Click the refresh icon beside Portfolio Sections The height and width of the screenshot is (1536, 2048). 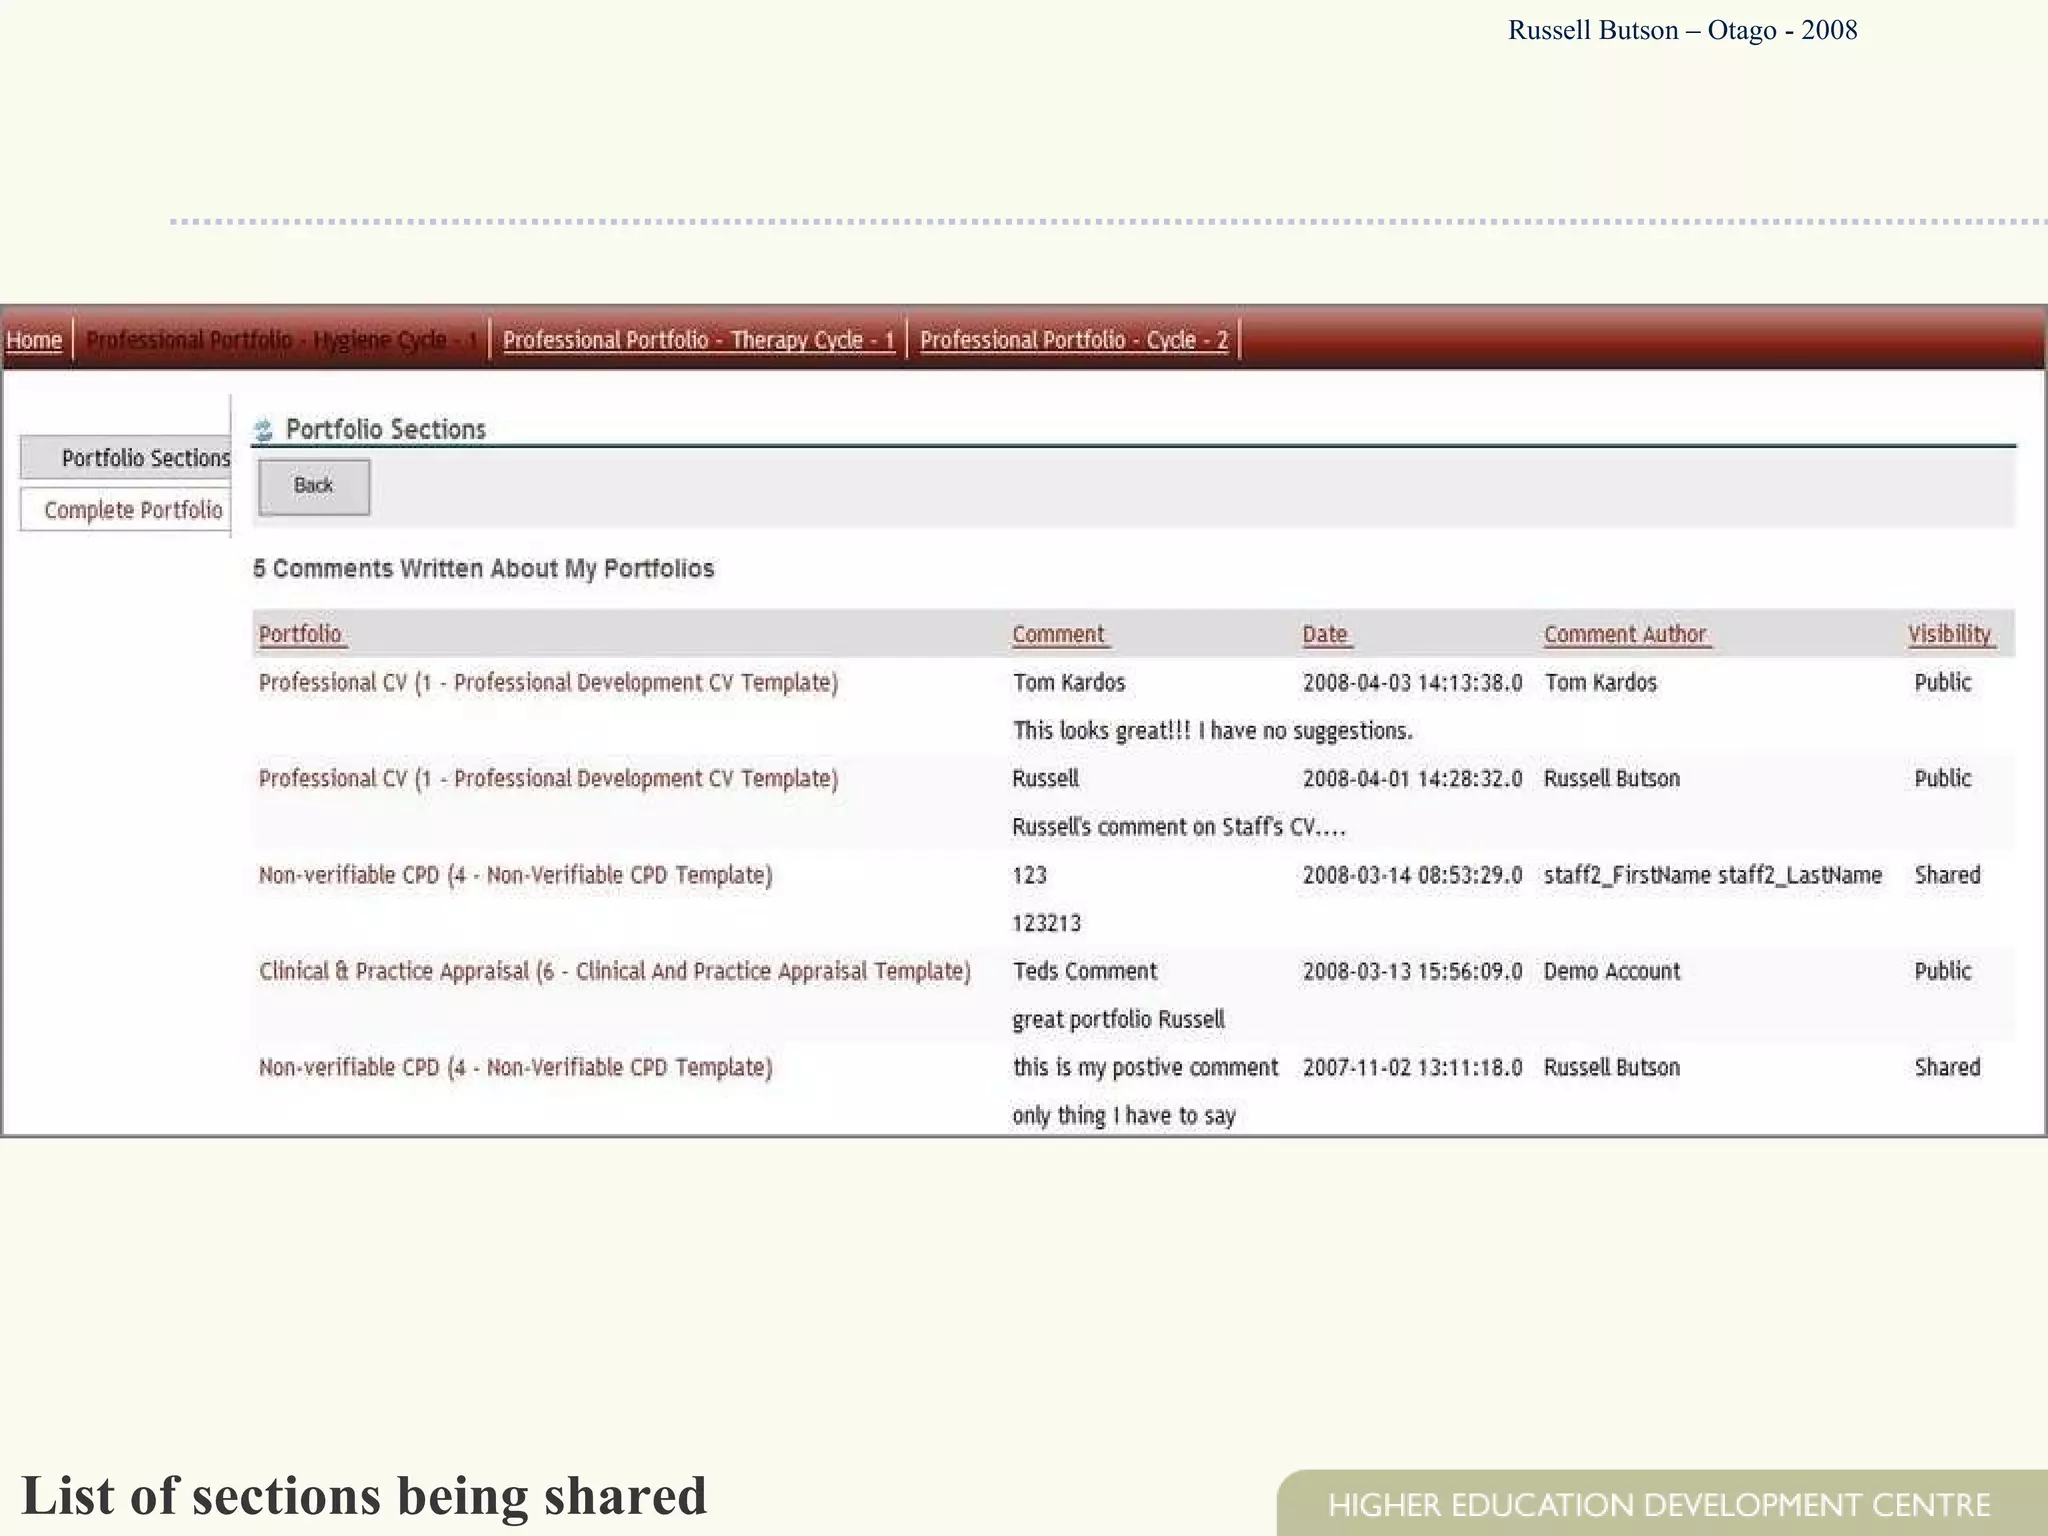tap(264, 430)
